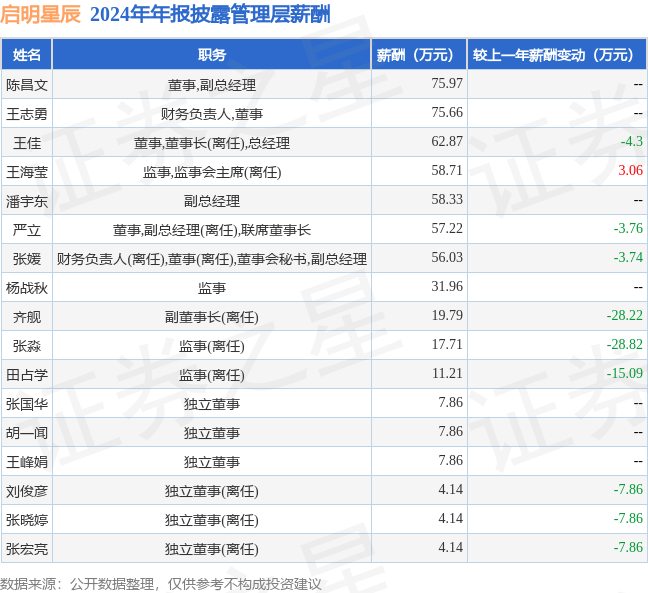Screen dimensions: 648x593
Task: Click 董事,副总经理 position for 陈昌文
Action: click(x=212, y=85)
